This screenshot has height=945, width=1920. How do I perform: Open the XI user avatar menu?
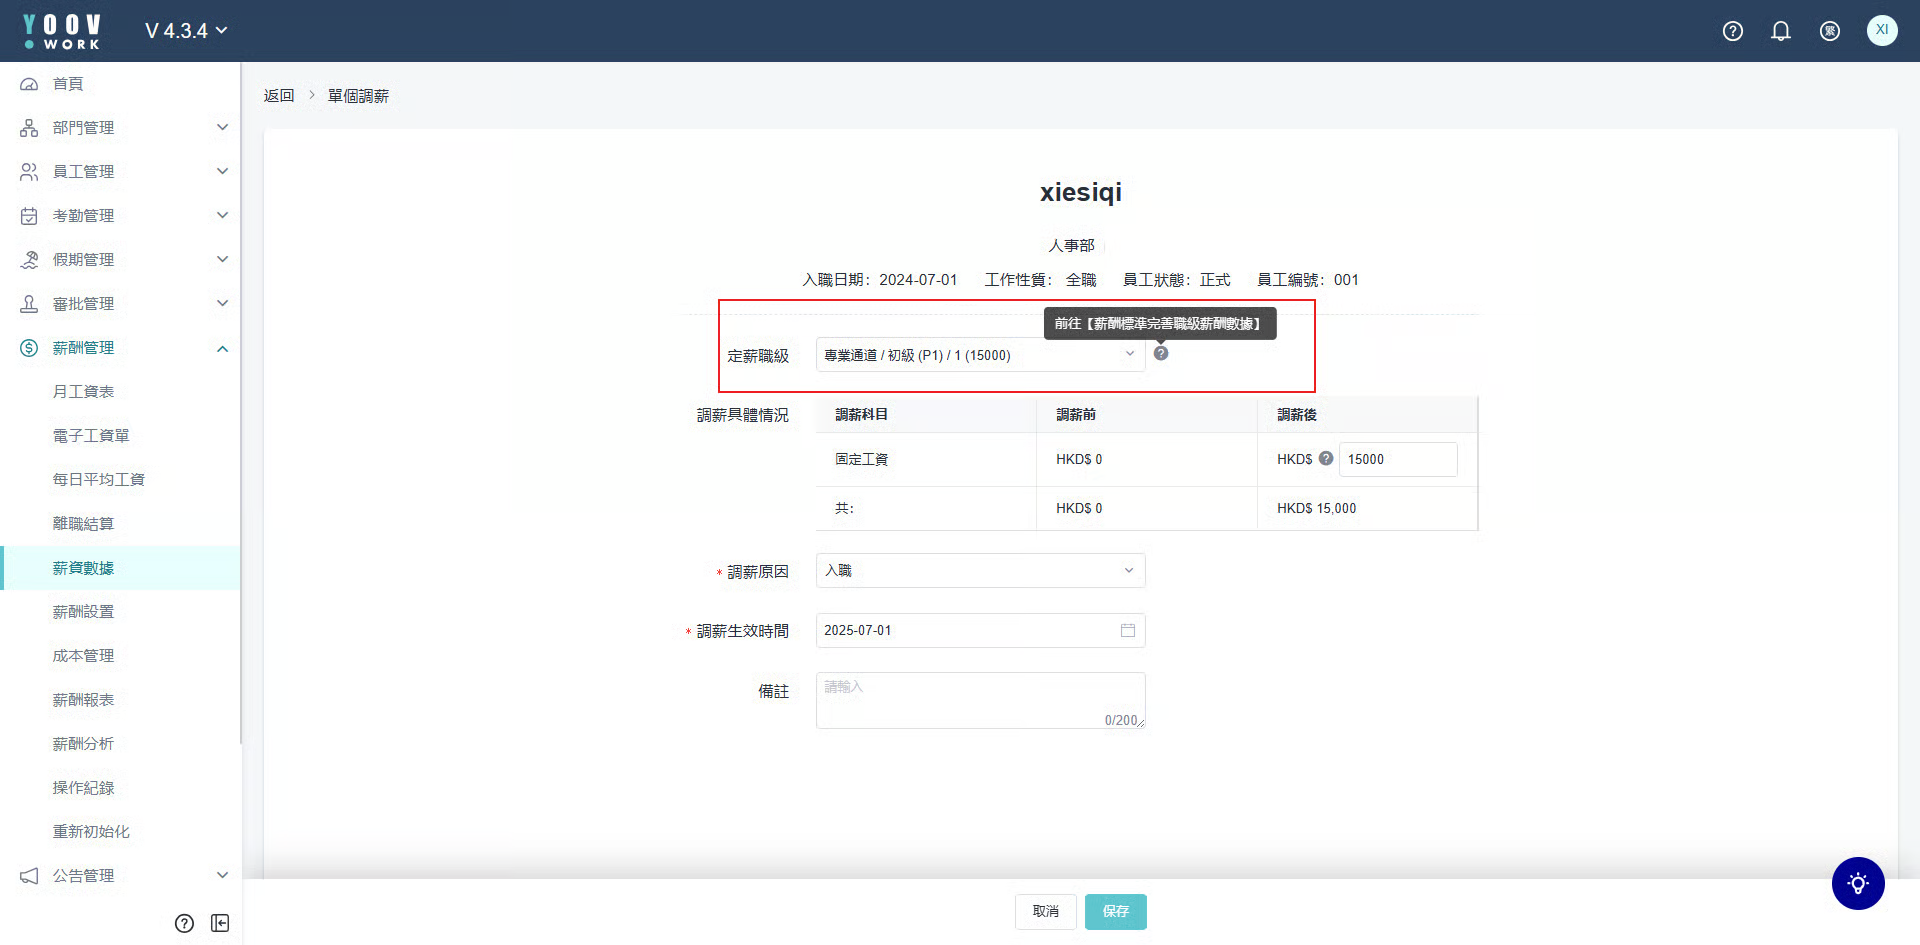point(1881,30)
